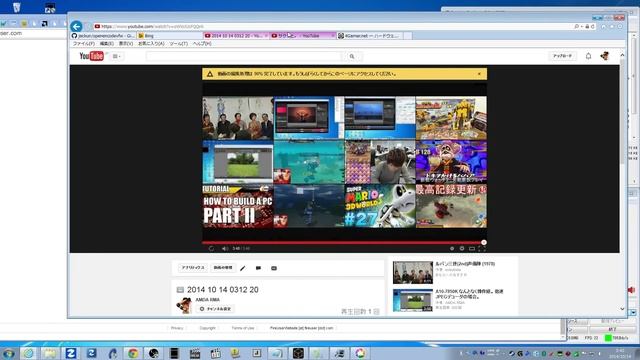Launch Google Chrome from the taskbar
Screen dimensions: 640x360
pyautogui.click(x=133, y=353)
